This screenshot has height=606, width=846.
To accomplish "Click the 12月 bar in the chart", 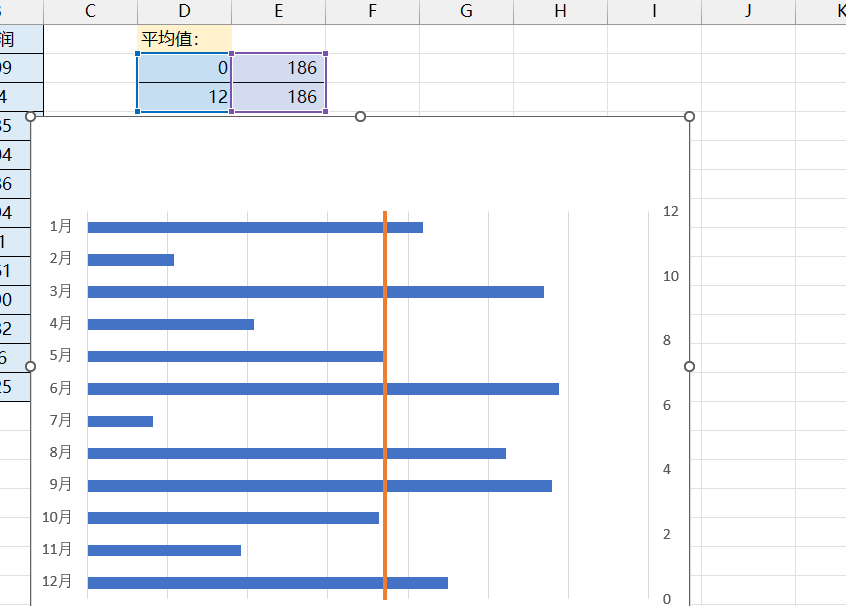I will tap(268, 583).
